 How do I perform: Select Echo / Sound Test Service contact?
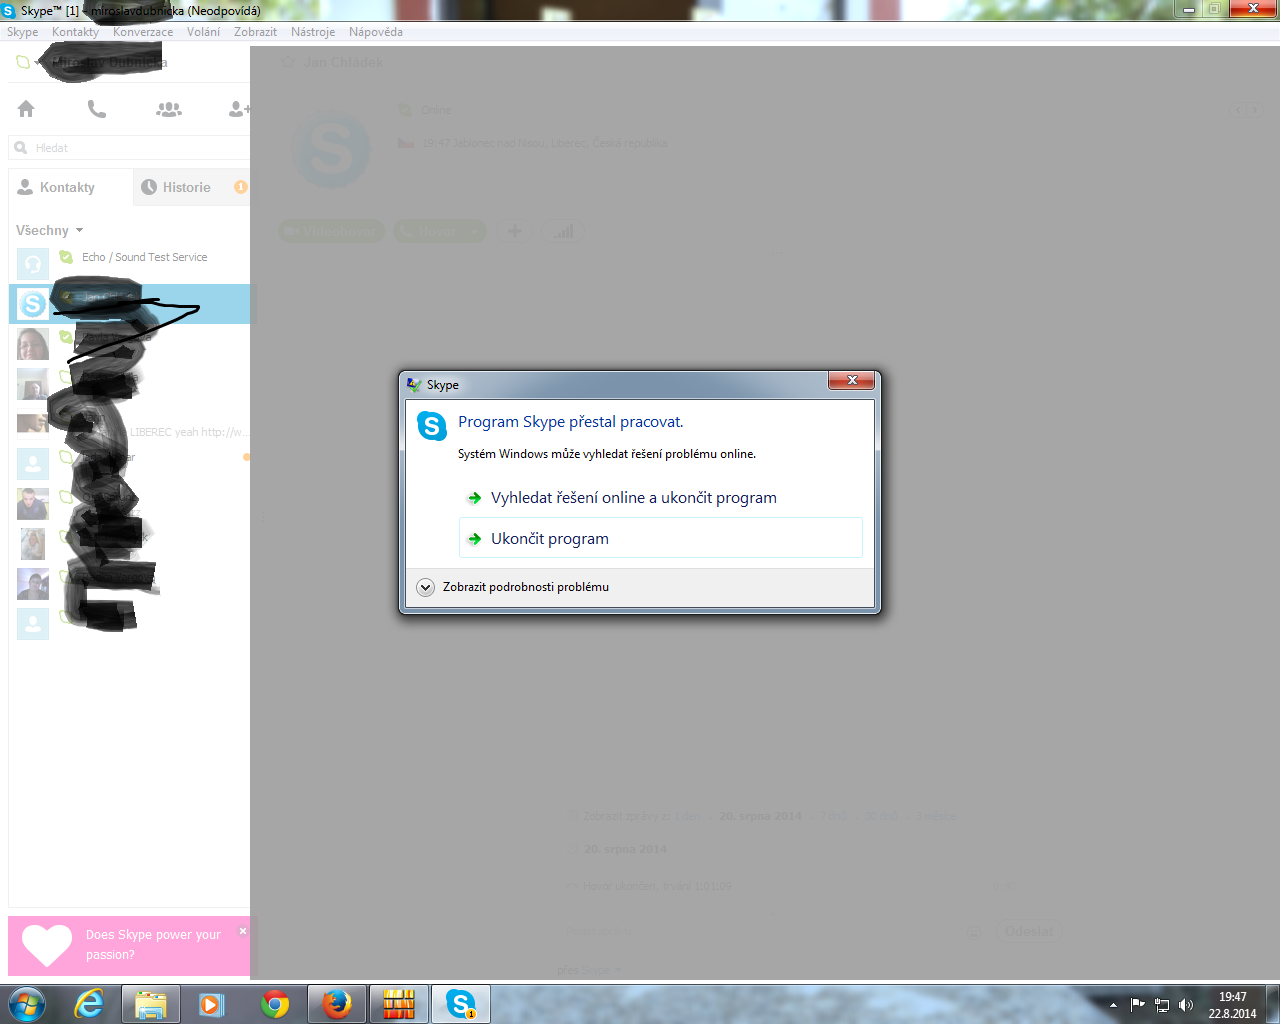144,257
